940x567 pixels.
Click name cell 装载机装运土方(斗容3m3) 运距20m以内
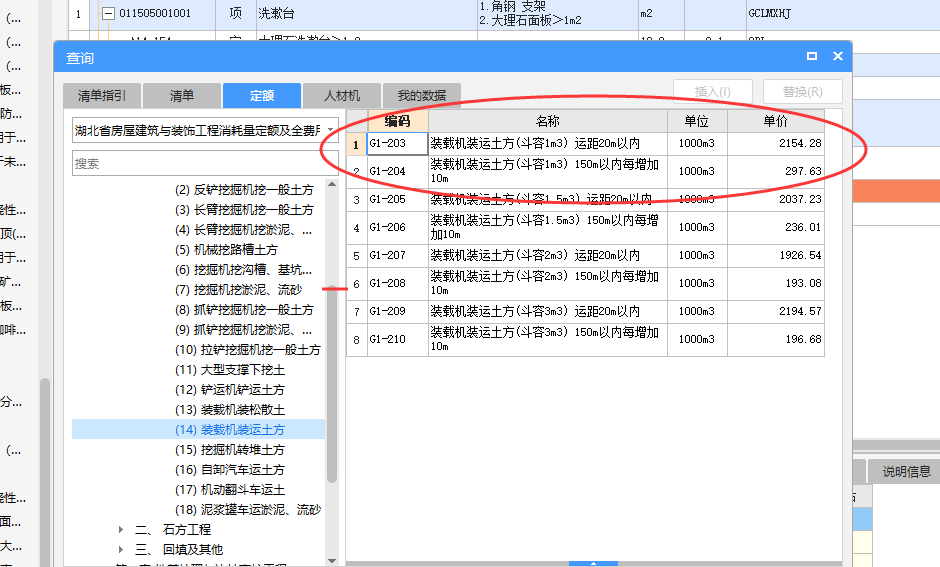click(547, 312)
